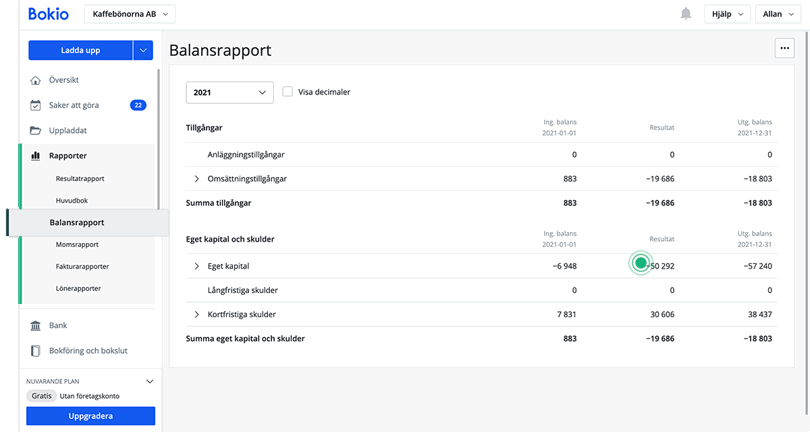Click the 22 tasks badge
The image size is (810, 432).
[x=138, y=105]
